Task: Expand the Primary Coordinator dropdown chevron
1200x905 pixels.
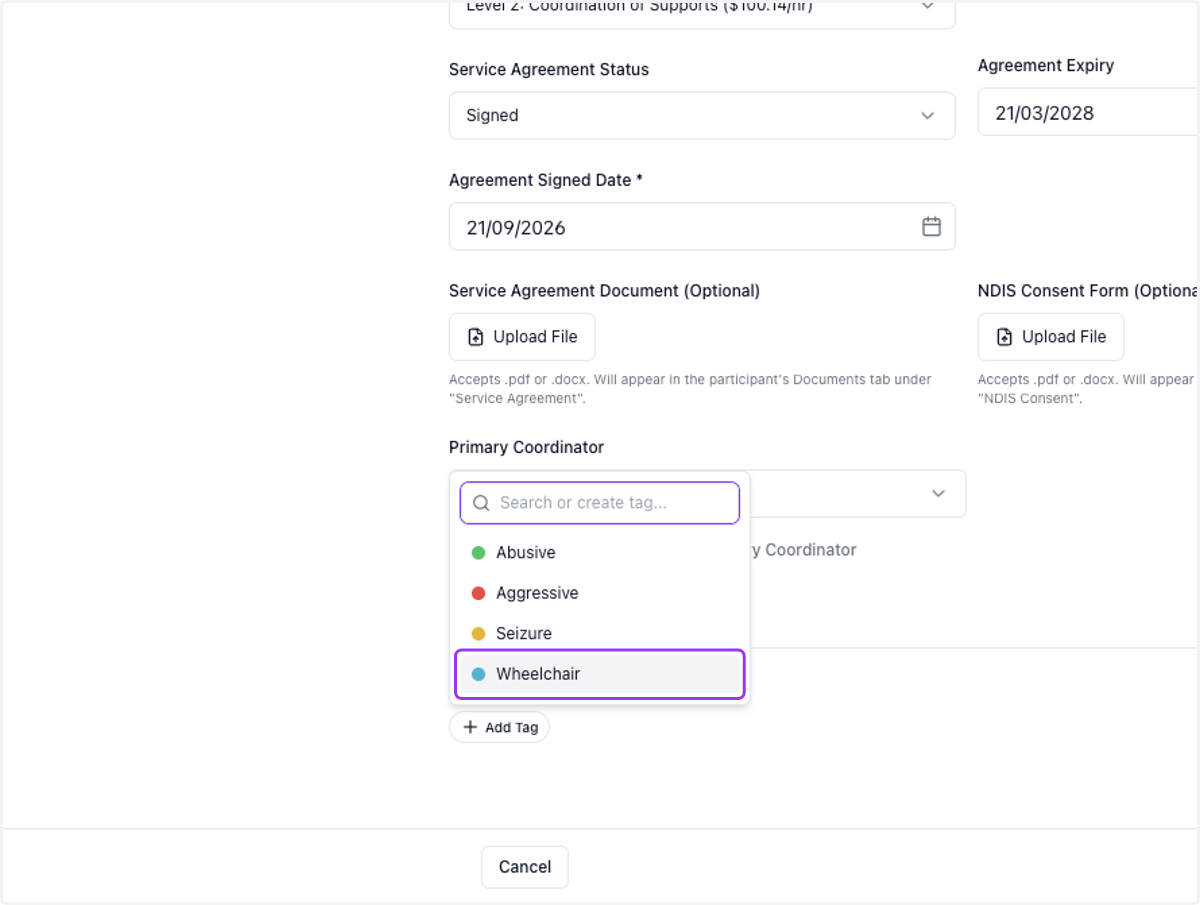Action: click(x=938, y=494)
